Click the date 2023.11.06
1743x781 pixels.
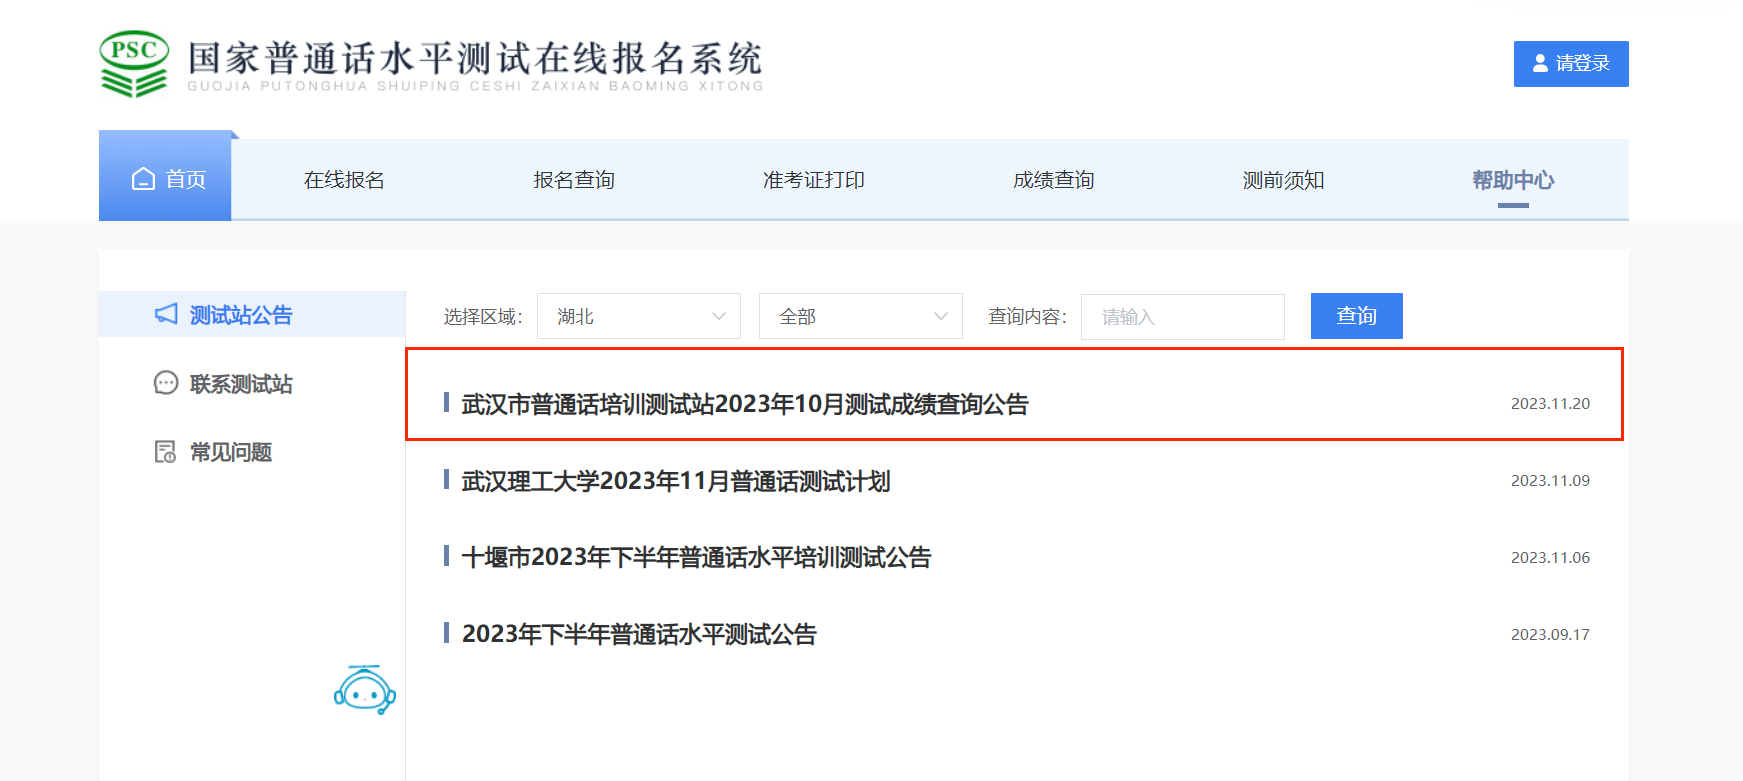[x=1550, y=558]
